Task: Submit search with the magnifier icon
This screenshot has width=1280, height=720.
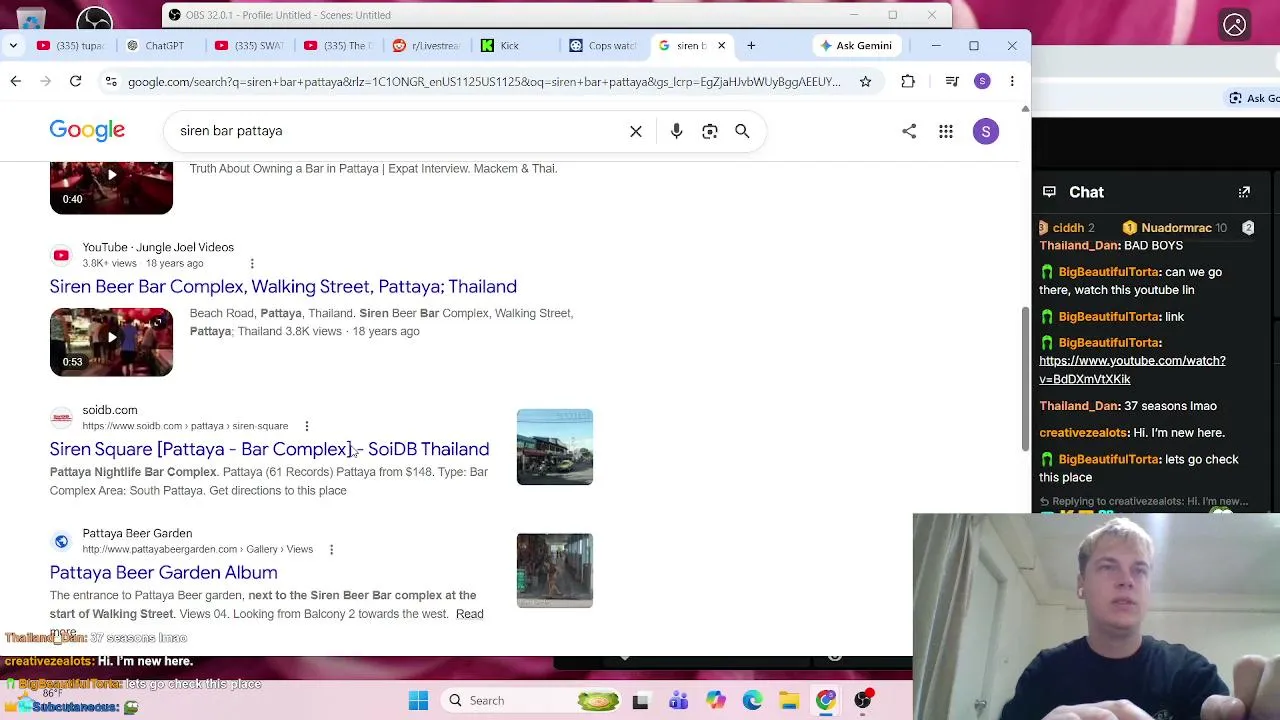Action: coord(742,131)
